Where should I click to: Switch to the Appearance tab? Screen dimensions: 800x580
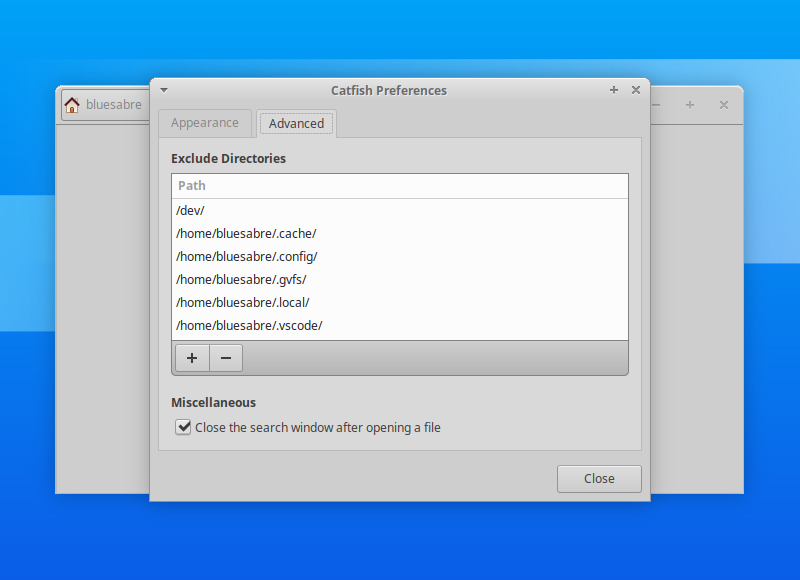(204, 123)
